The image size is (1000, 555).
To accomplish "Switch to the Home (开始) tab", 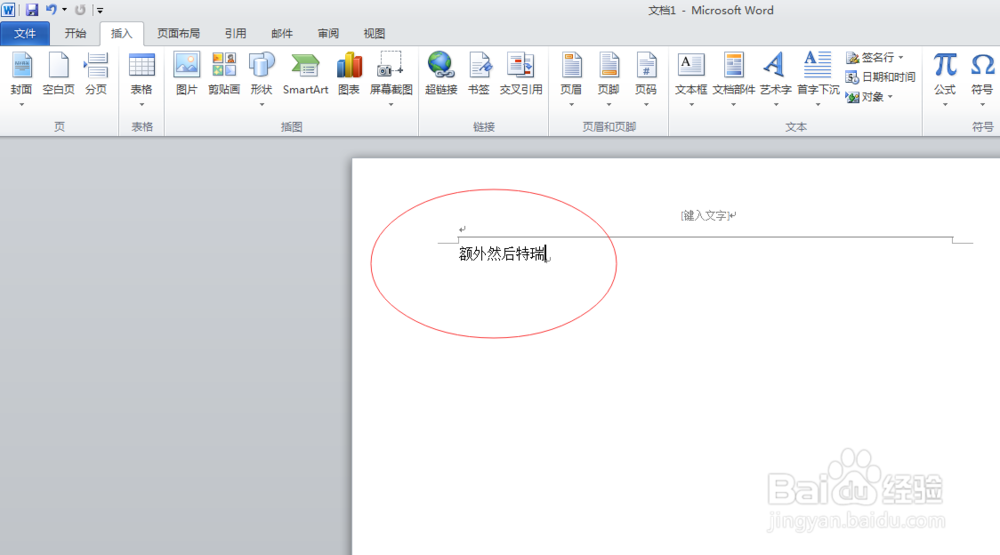I will 75,33.
